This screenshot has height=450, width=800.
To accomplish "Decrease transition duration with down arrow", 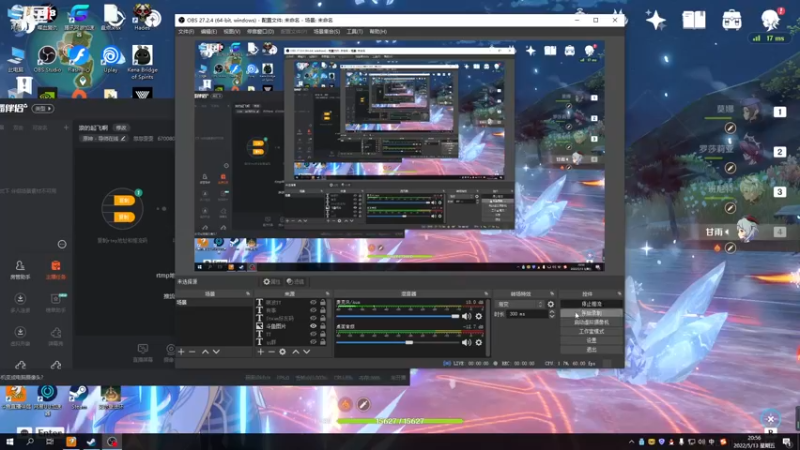I will point(552,316).
